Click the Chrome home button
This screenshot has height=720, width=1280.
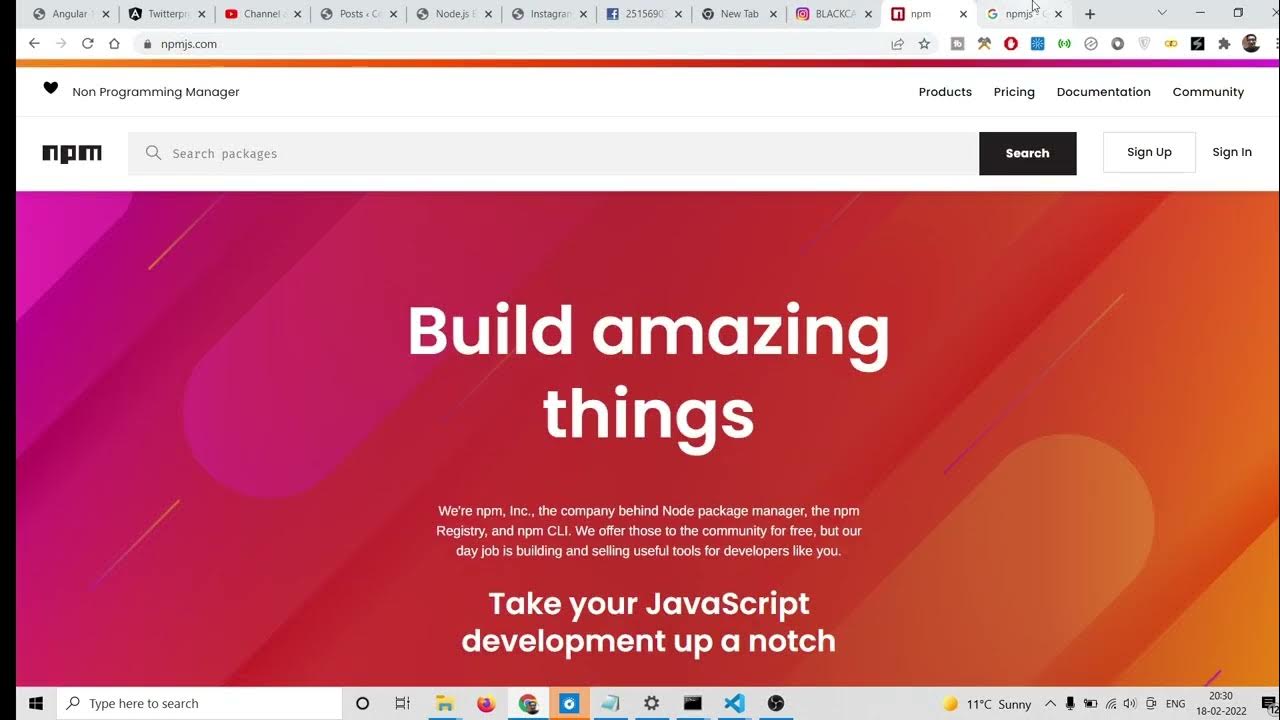click(114, 44)
